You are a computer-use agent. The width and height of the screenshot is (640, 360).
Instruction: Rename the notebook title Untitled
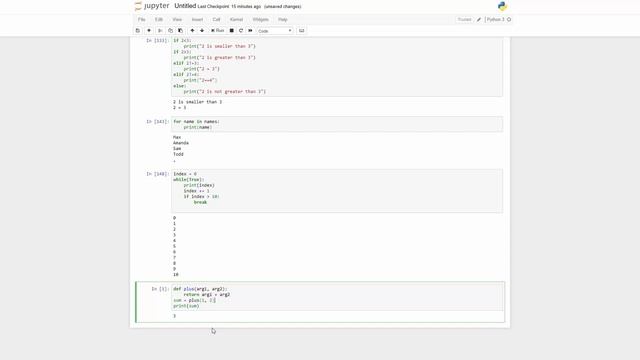click(x=185, y=6)
